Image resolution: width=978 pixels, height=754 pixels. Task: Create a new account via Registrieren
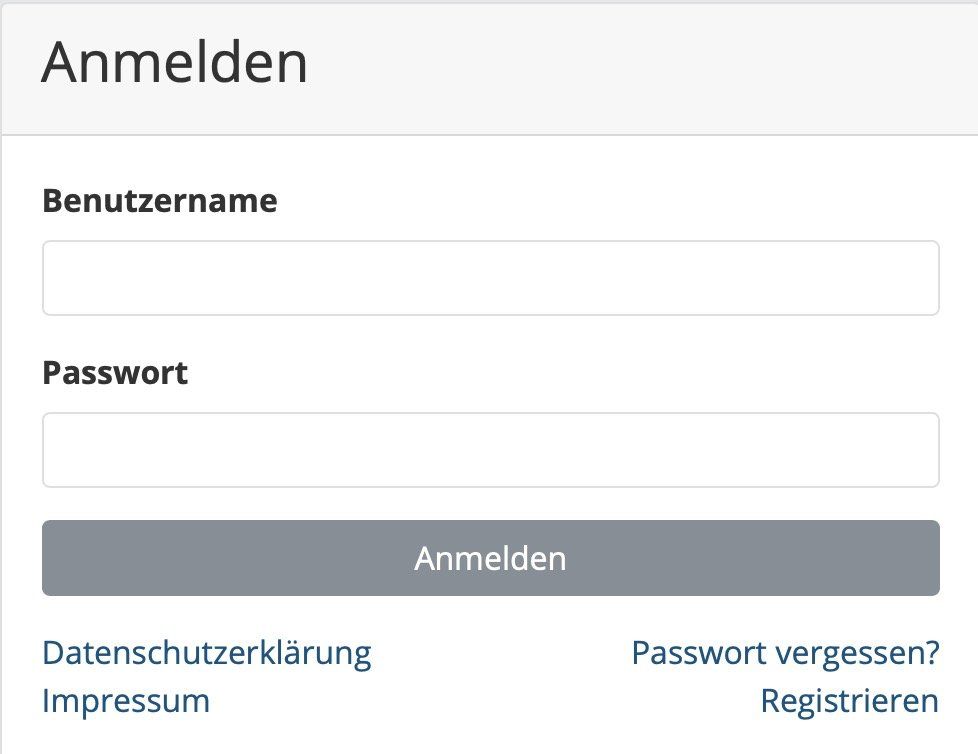[849, 701]
